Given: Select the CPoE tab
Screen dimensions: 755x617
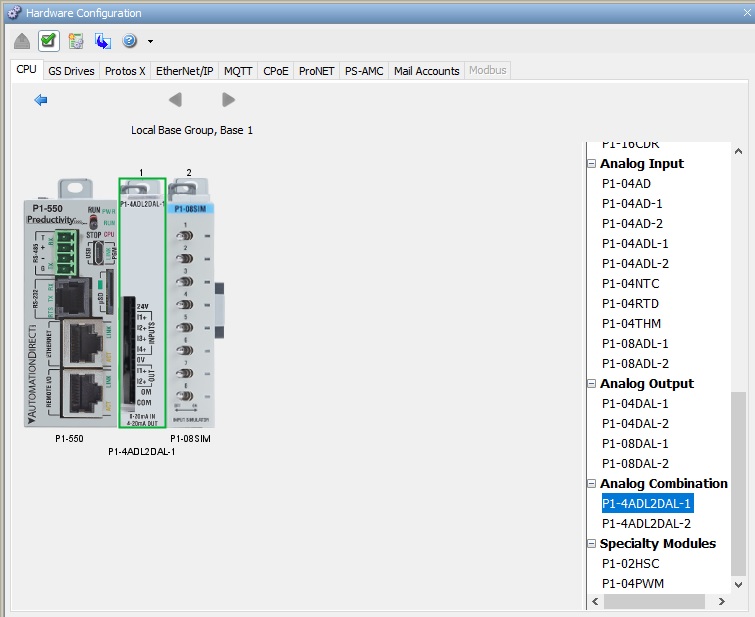Looking at the screenshot, I should click(275, 71).
